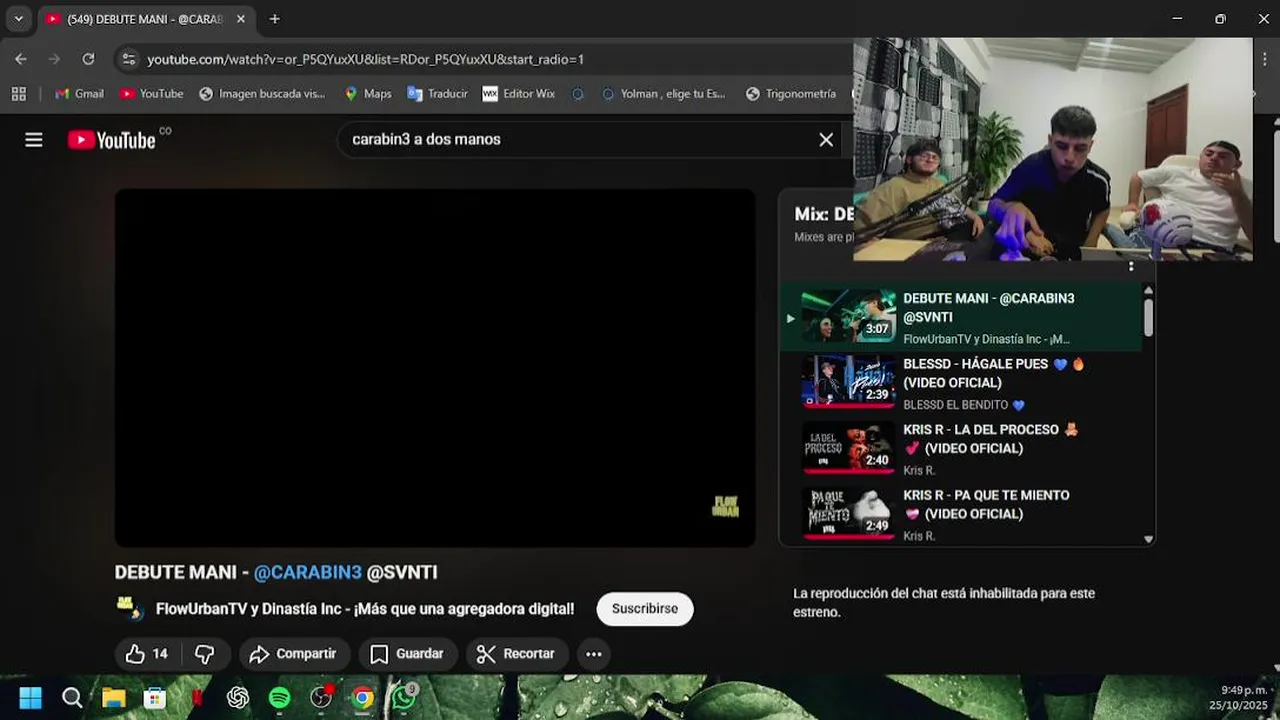Open WhatsApp from the taskbar
Screen dimensions: 1280x720
[404, 697]
